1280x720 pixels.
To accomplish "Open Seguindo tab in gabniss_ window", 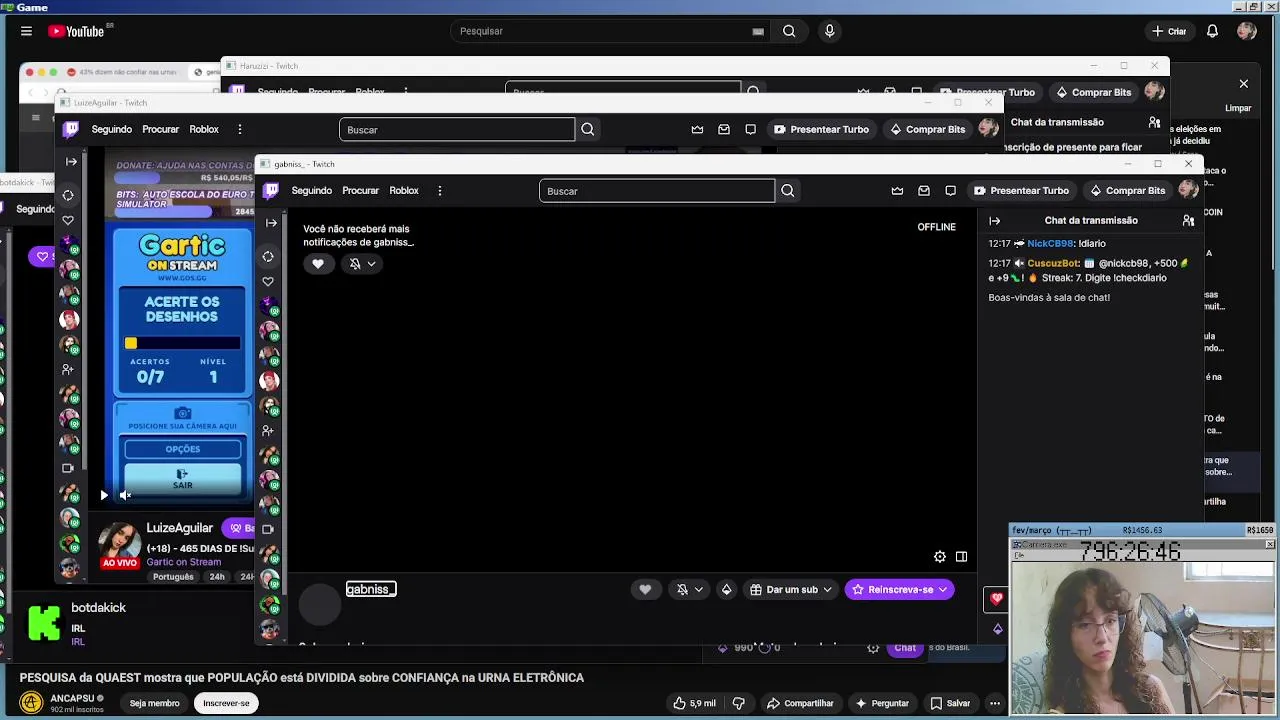I will click(x=311, y=191).
